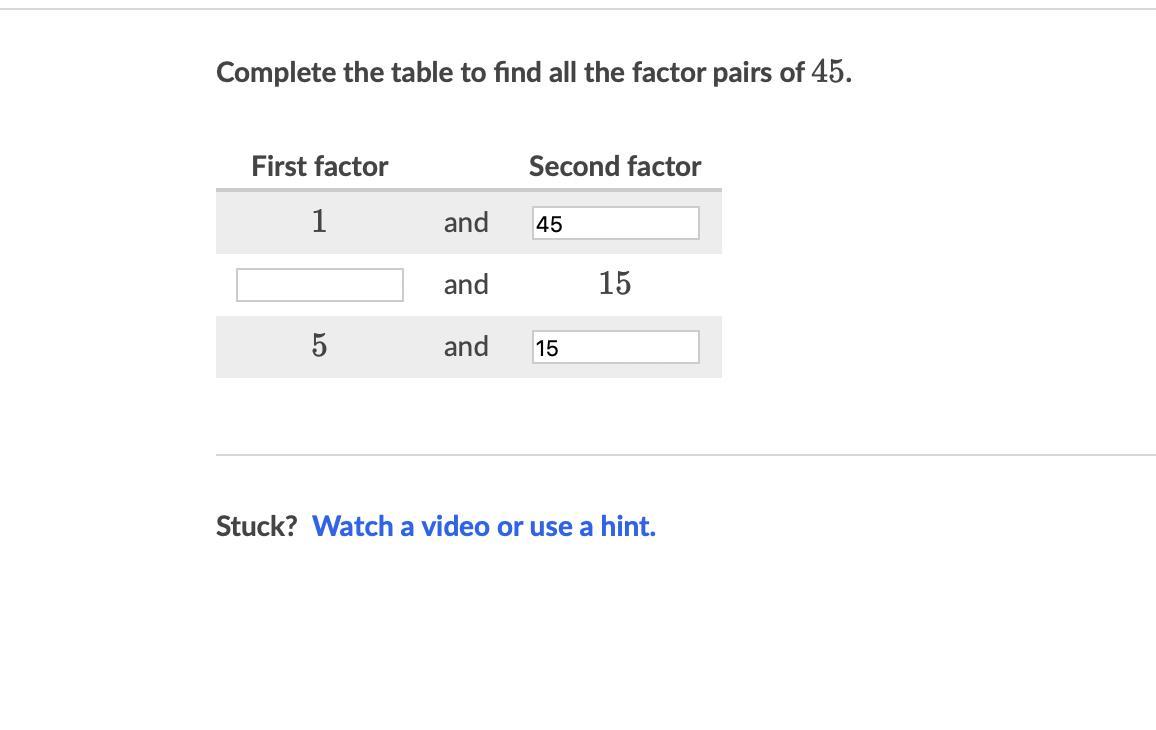The height and width of the screenshot is (730, 1156).
Task: Open the 'Watch a video or use a hint' link
Action: 484,526
